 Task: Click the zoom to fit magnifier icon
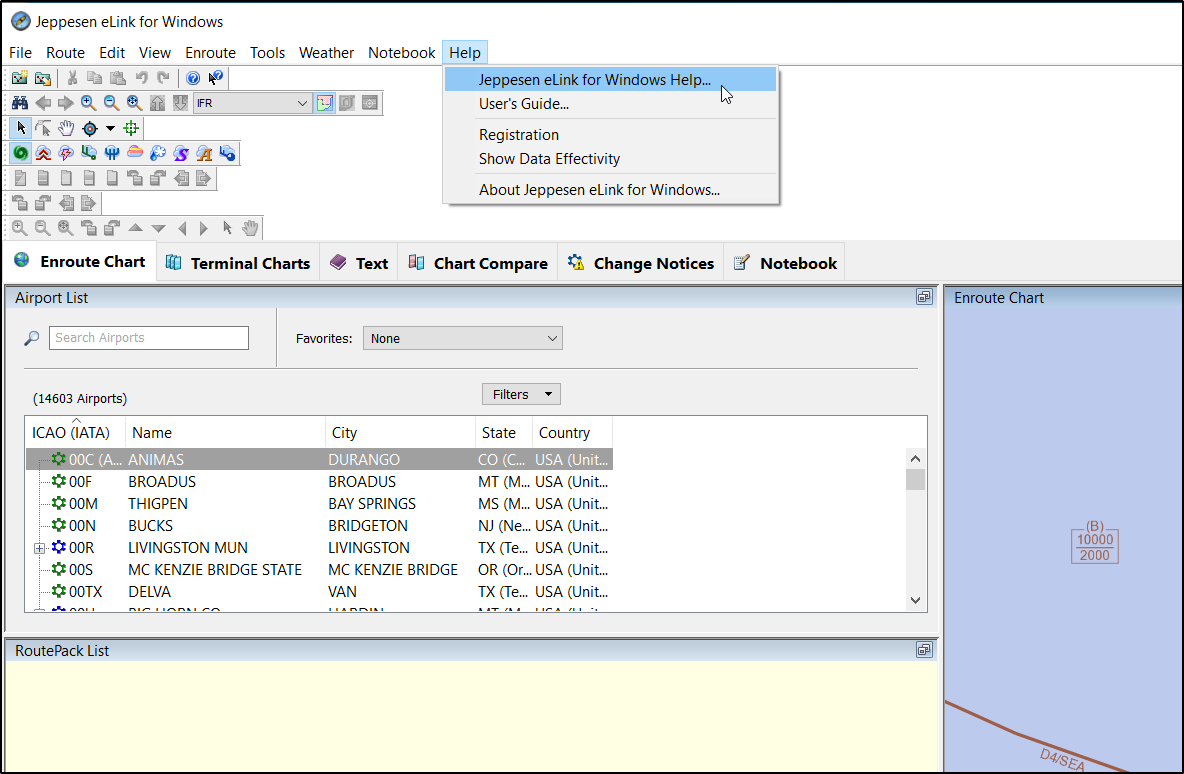pyautogui.click(x=134, y=103)
